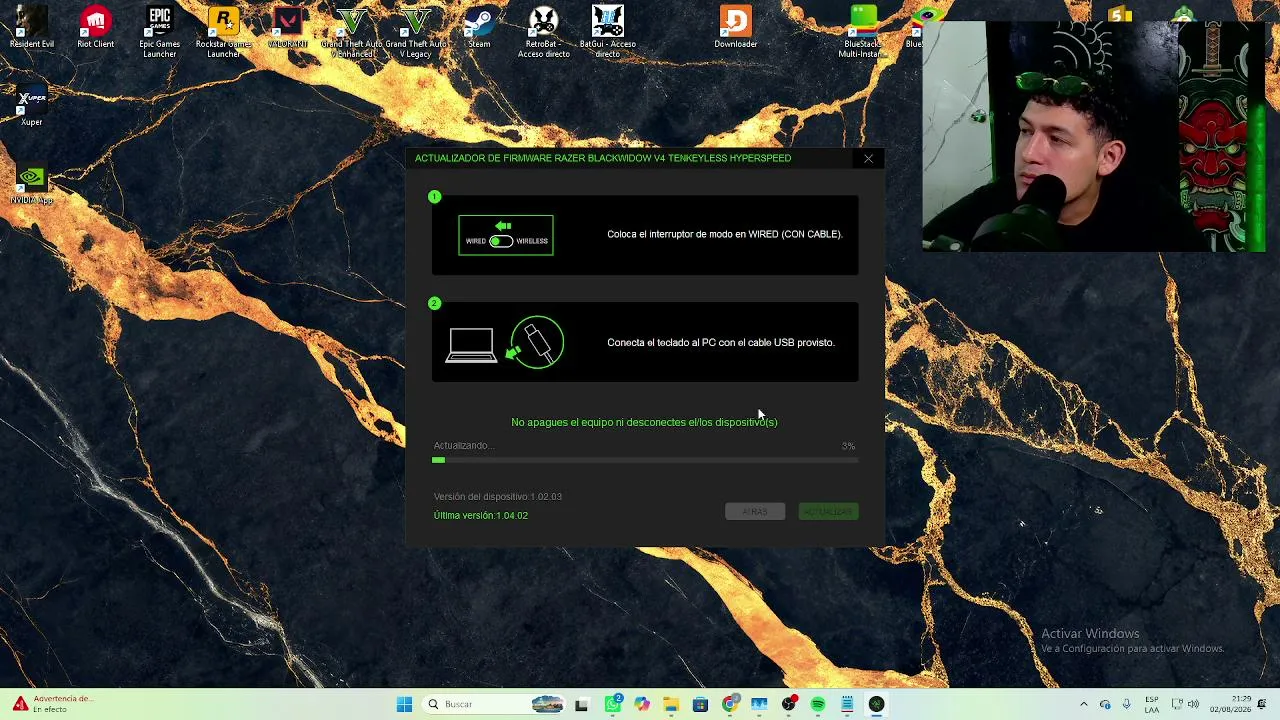Open the Photos app taskbar icon

click(x=759, y=704)
